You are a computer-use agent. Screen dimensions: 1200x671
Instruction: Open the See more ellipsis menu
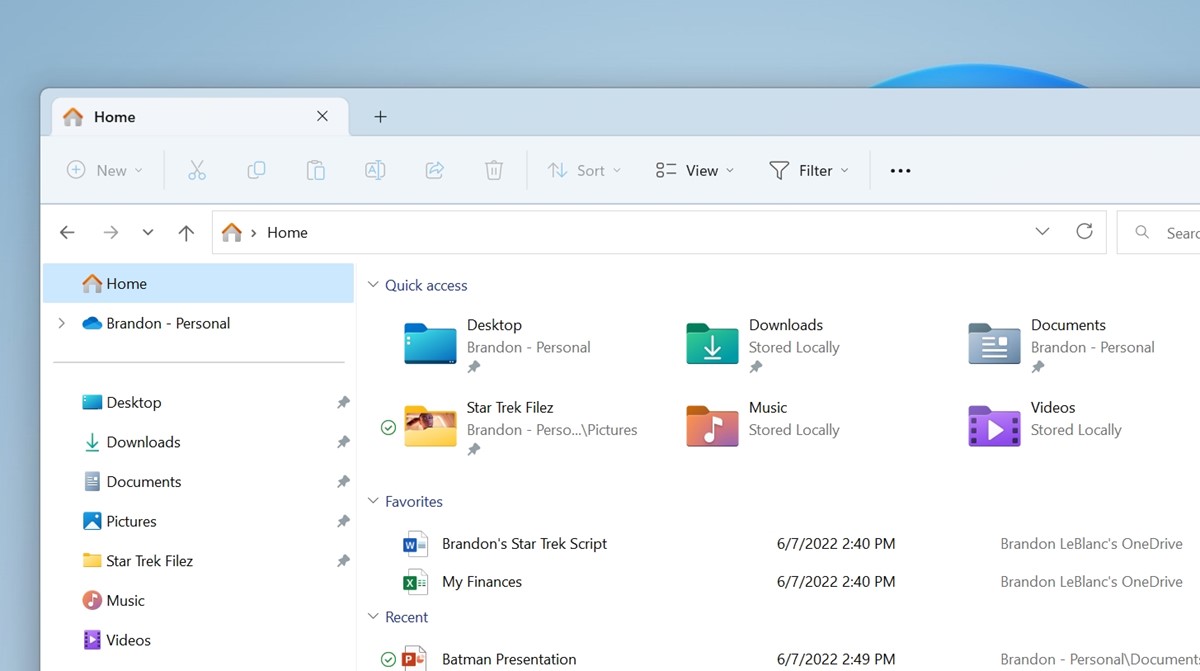900,171
